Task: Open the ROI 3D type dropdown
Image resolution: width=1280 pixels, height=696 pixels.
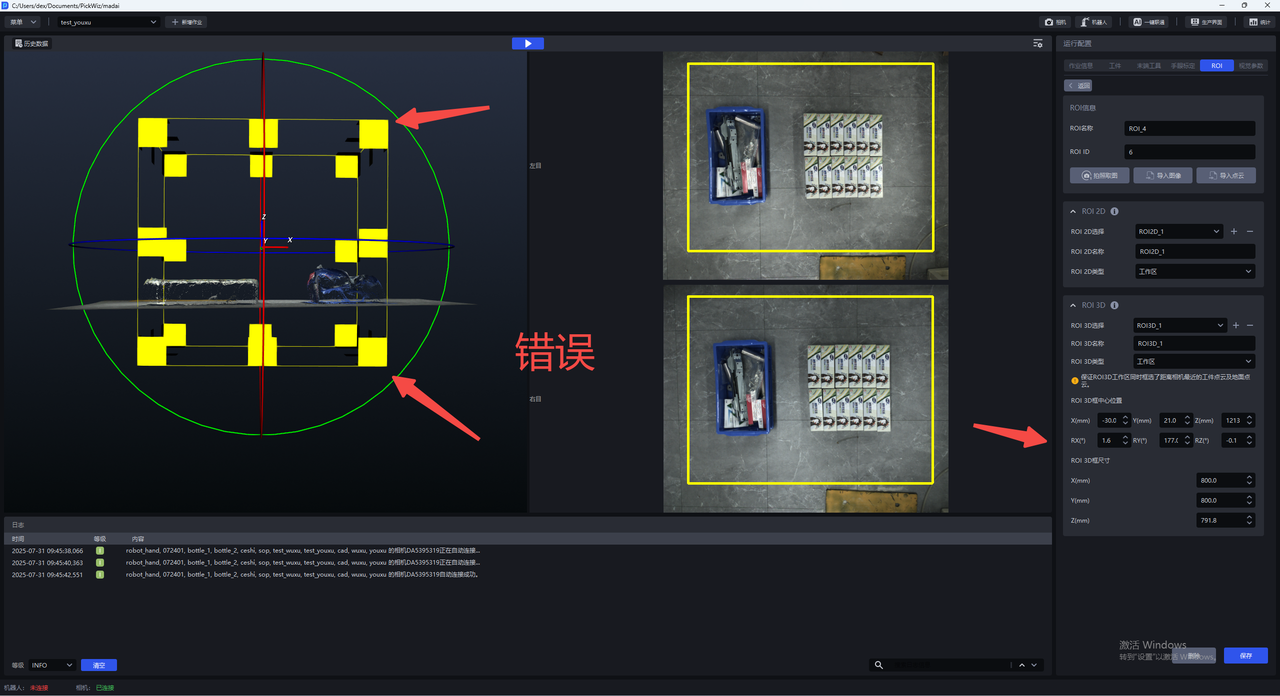Action: click(1194, 362)
